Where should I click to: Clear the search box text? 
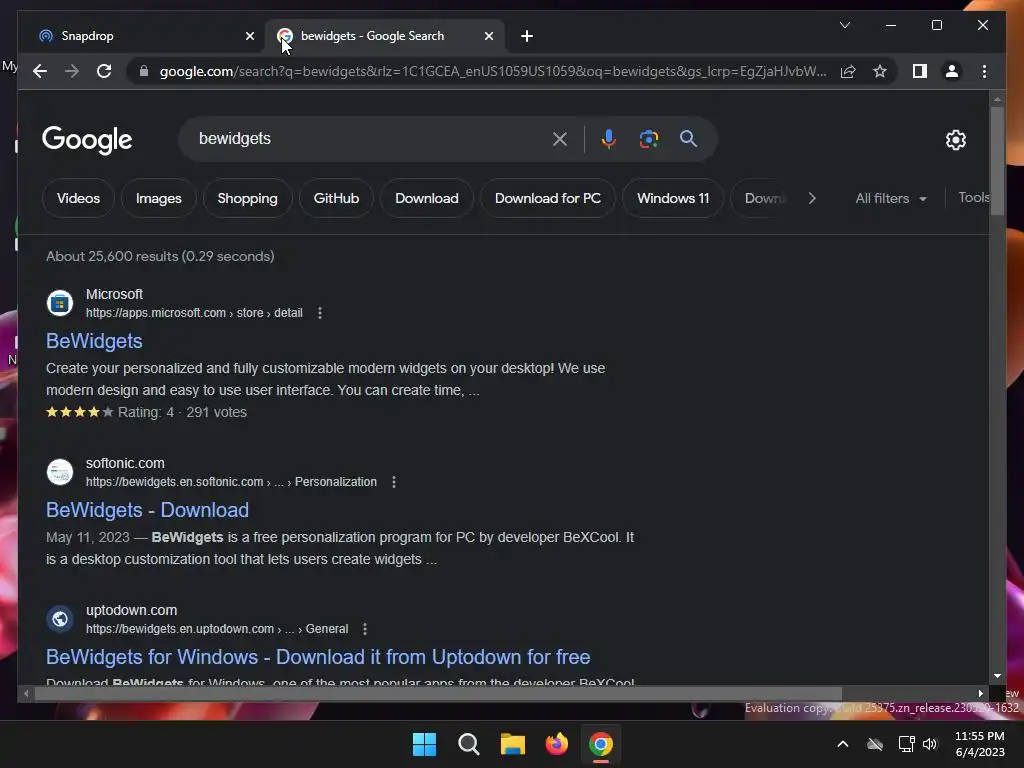pos(560,138)
